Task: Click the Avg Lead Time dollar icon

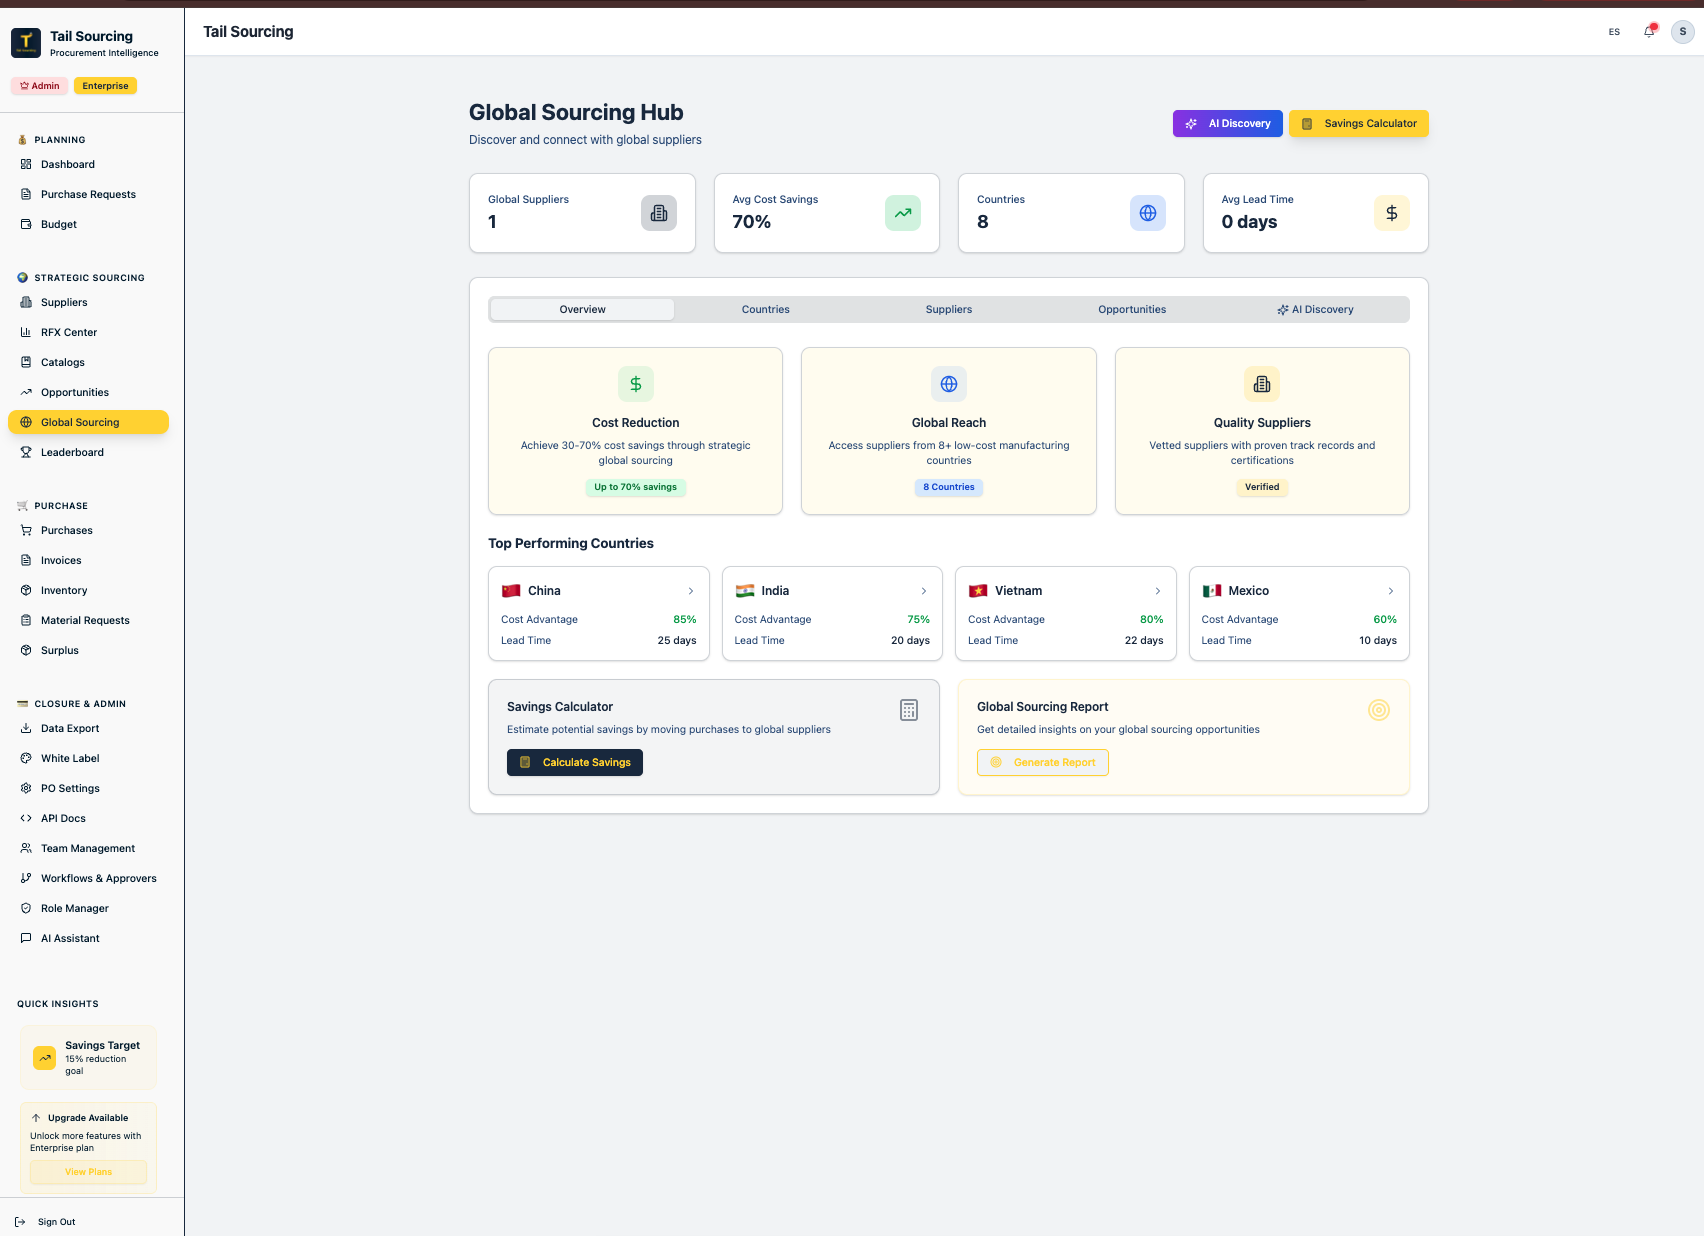Action: click(1392, 213)
